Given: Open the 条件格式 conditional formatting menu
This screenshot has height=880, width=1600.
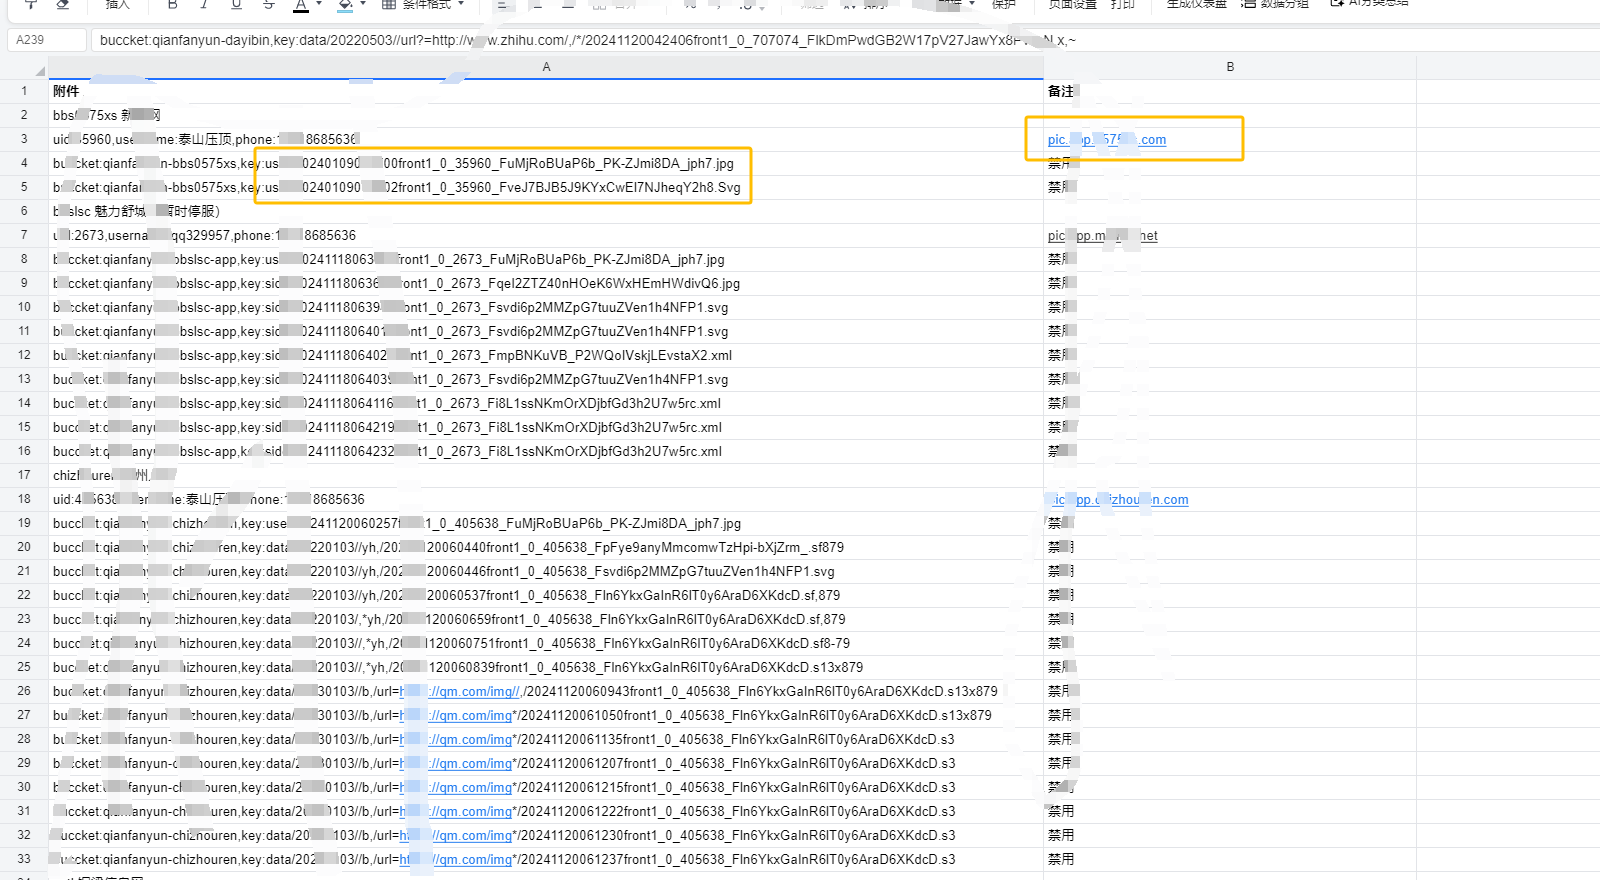Looking at the screenshot, I should tap(424, 4).
